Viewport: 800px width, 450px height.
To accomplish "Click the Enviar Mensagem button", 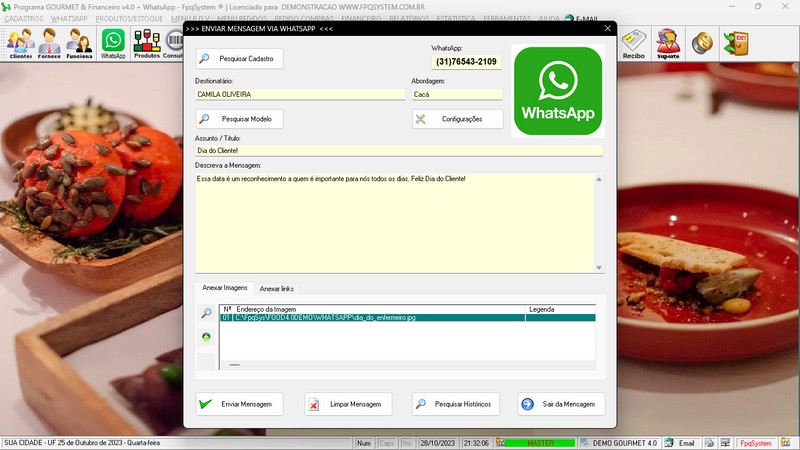I will (239, 404).
